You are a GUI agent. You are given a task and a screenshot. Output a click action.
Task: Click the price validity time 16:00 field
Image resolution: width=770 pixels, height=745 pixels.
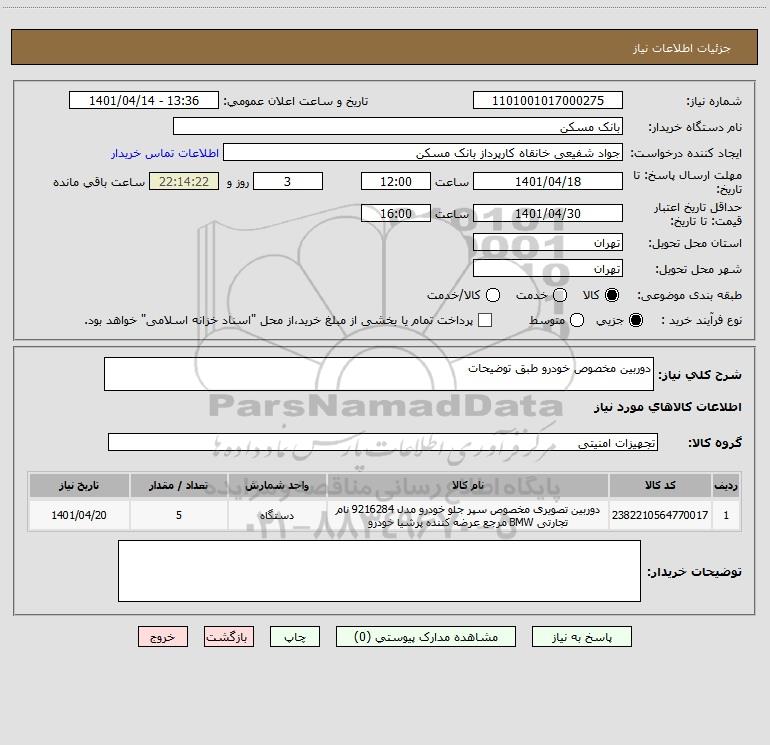coord(396,213)
